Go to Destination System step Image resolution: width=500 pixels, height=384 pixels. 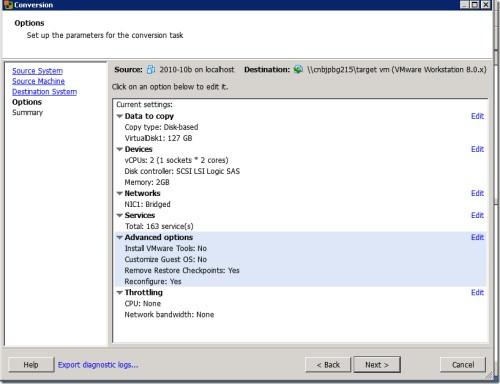point(44,92)
